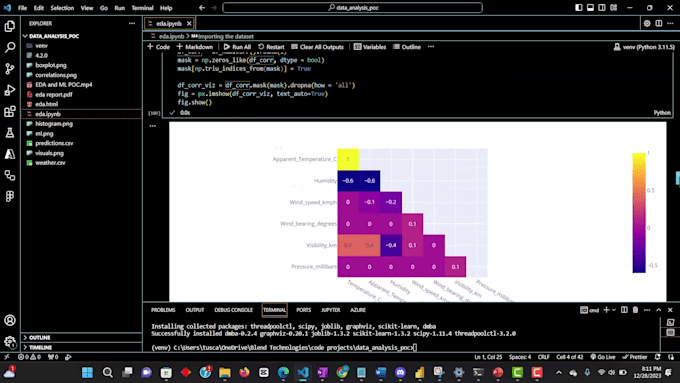Open the Explorer view in activity bar
The height and width of the screenshot is (383, 680).
point(10,26)
